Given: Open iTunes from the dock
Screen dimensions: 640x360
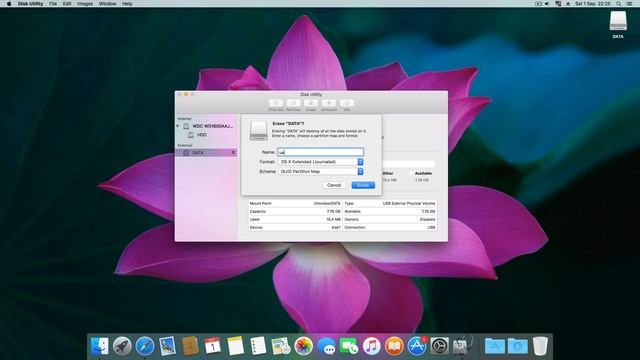Looking at the screenshot, I should (x=371, y=346).
